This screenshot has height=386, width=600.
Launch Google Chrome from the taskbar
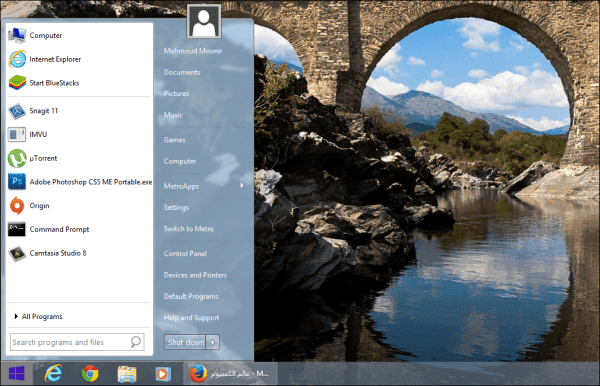pyautogui.click(x=90, y=373)
